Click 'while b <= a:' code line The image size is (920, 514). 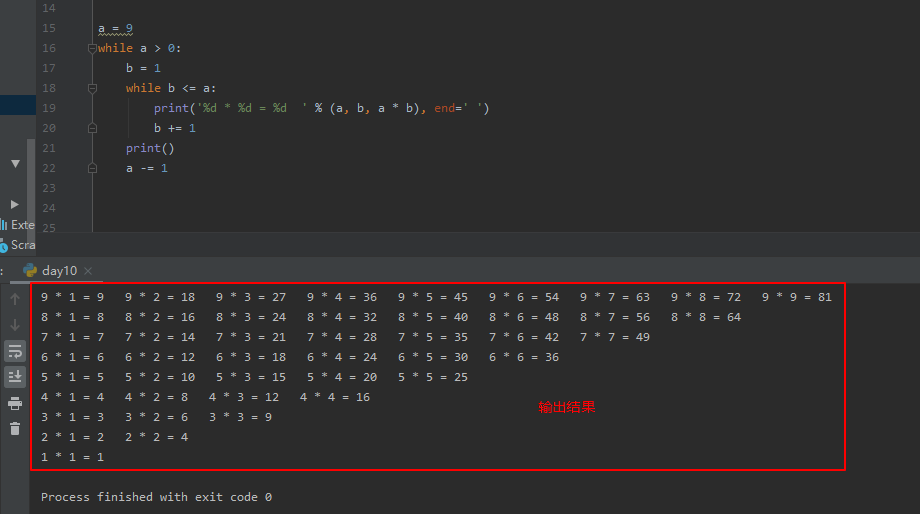[171, 88]
